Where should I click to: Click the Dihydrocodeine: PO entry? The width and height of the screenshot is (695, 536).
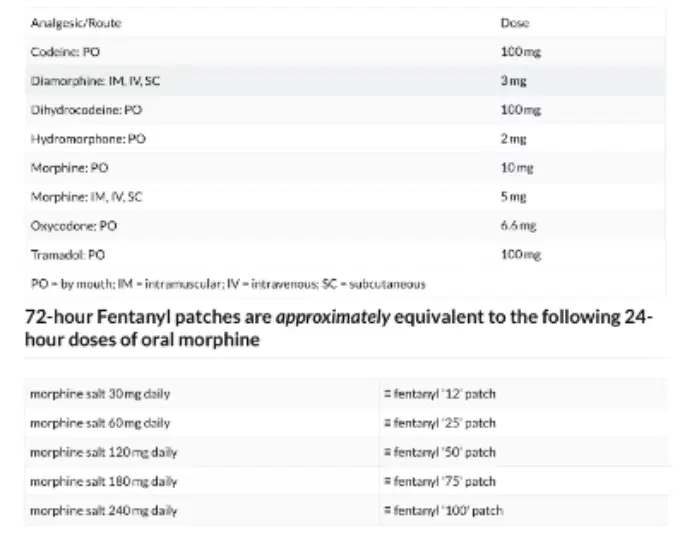[x=86, y=110]
